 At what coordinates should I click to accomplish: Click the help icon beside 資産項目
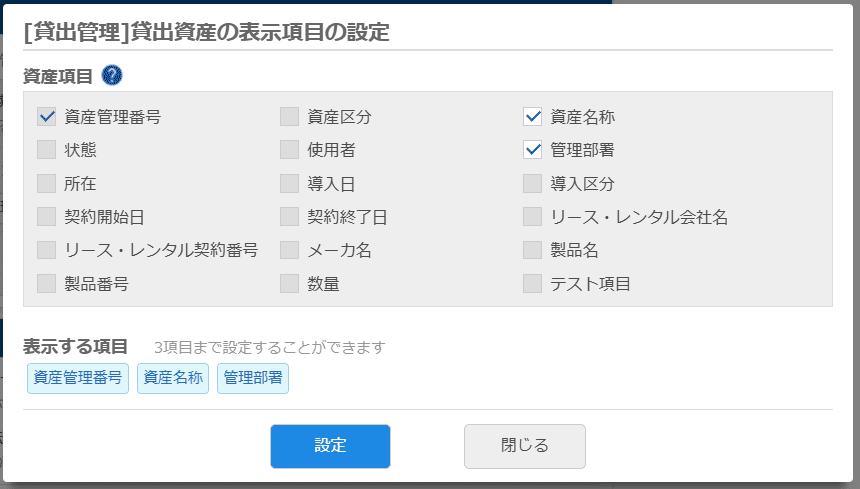point(112,75)
